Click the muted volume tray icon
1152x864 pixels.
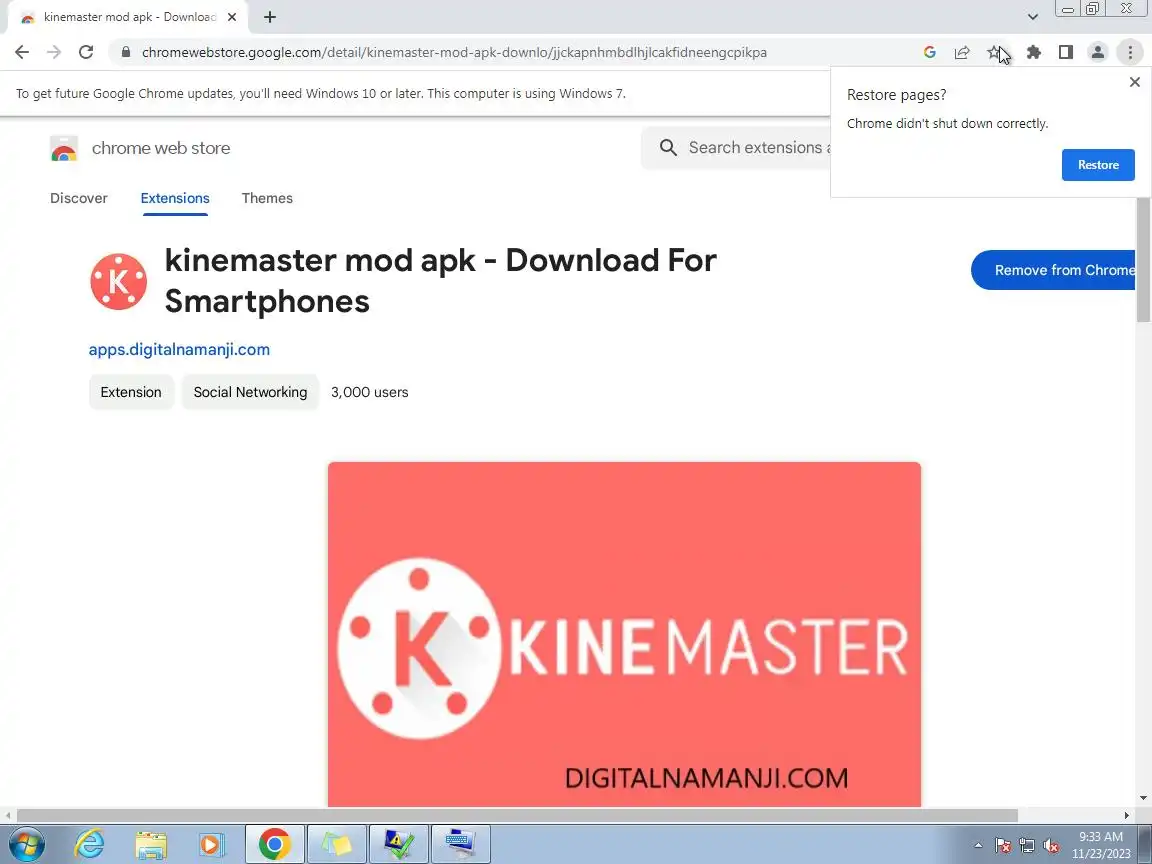pyautogui.click(x=1051, y=846)
